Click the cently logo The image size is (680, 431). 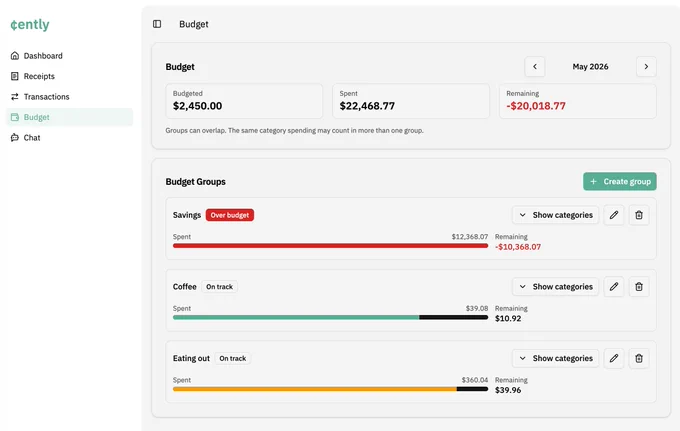(30, 25)
